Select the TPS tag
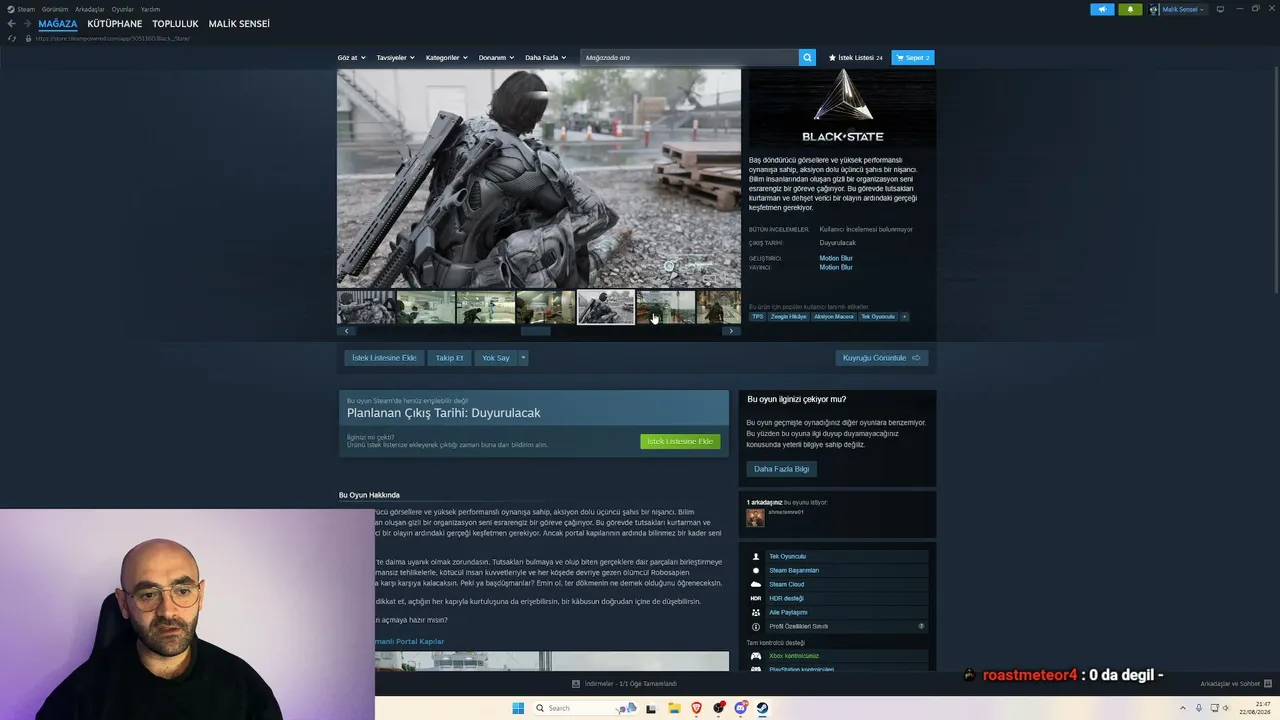Image resolution: width=1280 pixels, height=720 pixels. click(758, 317)
